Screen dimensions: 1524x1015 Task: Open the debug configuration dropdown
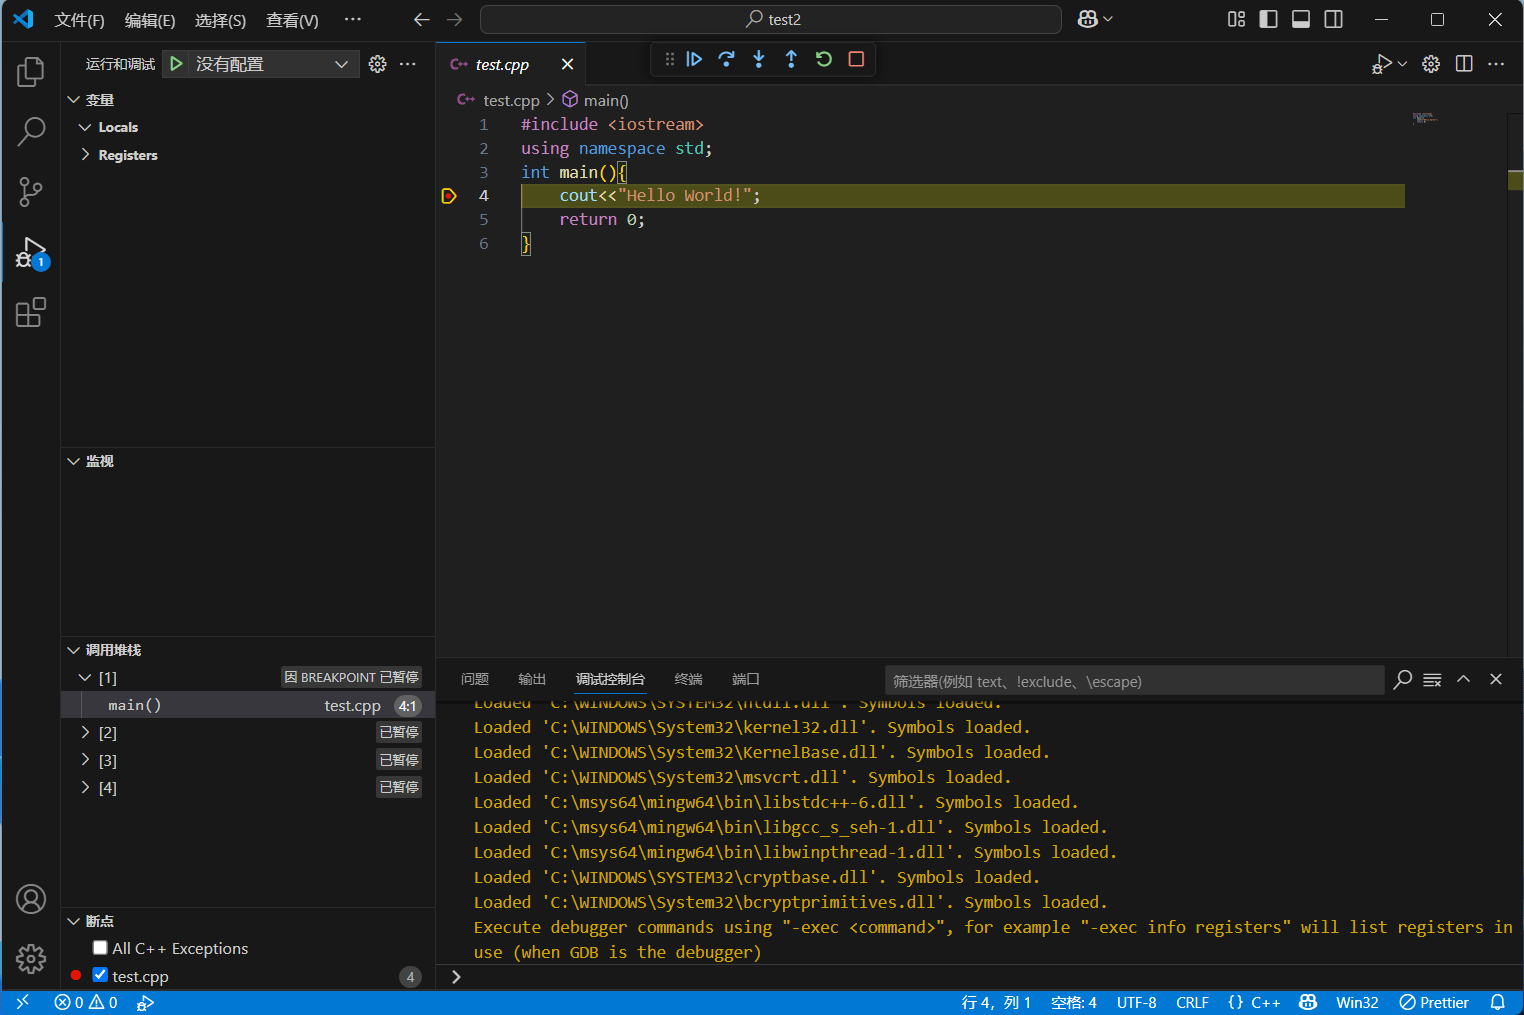click(341, 64)
